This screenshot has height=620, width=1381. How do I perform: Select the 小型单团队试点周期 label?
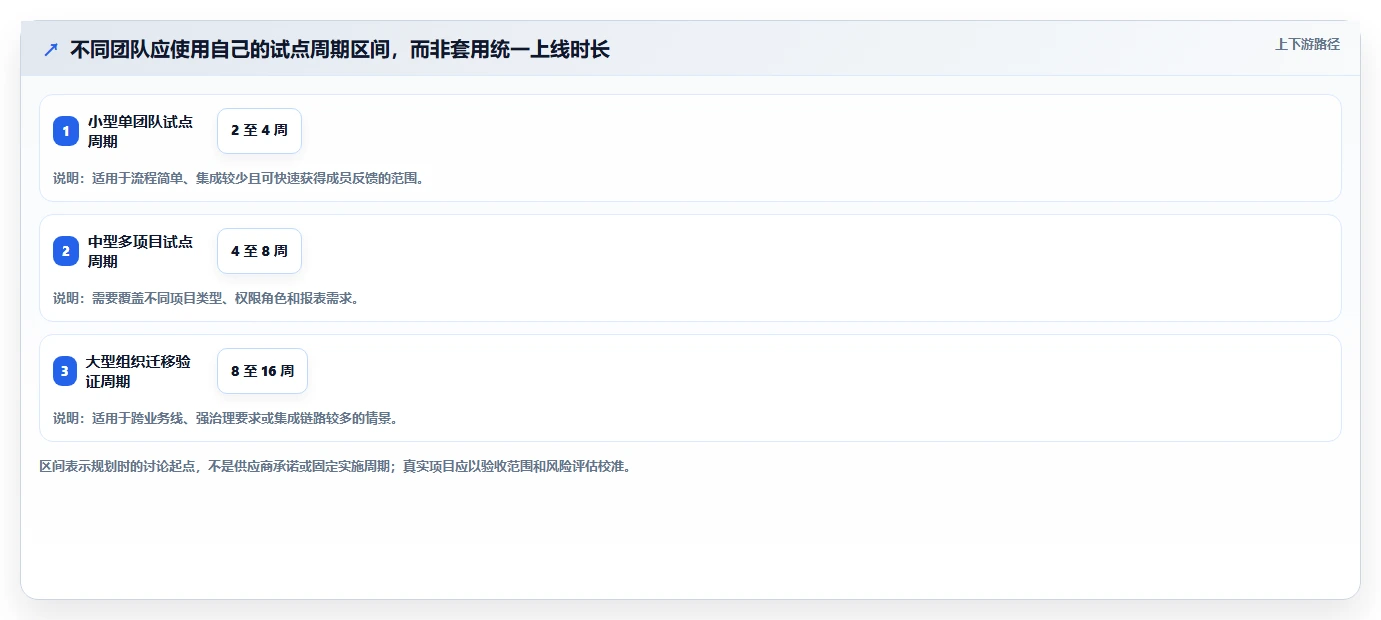point(141,131)
